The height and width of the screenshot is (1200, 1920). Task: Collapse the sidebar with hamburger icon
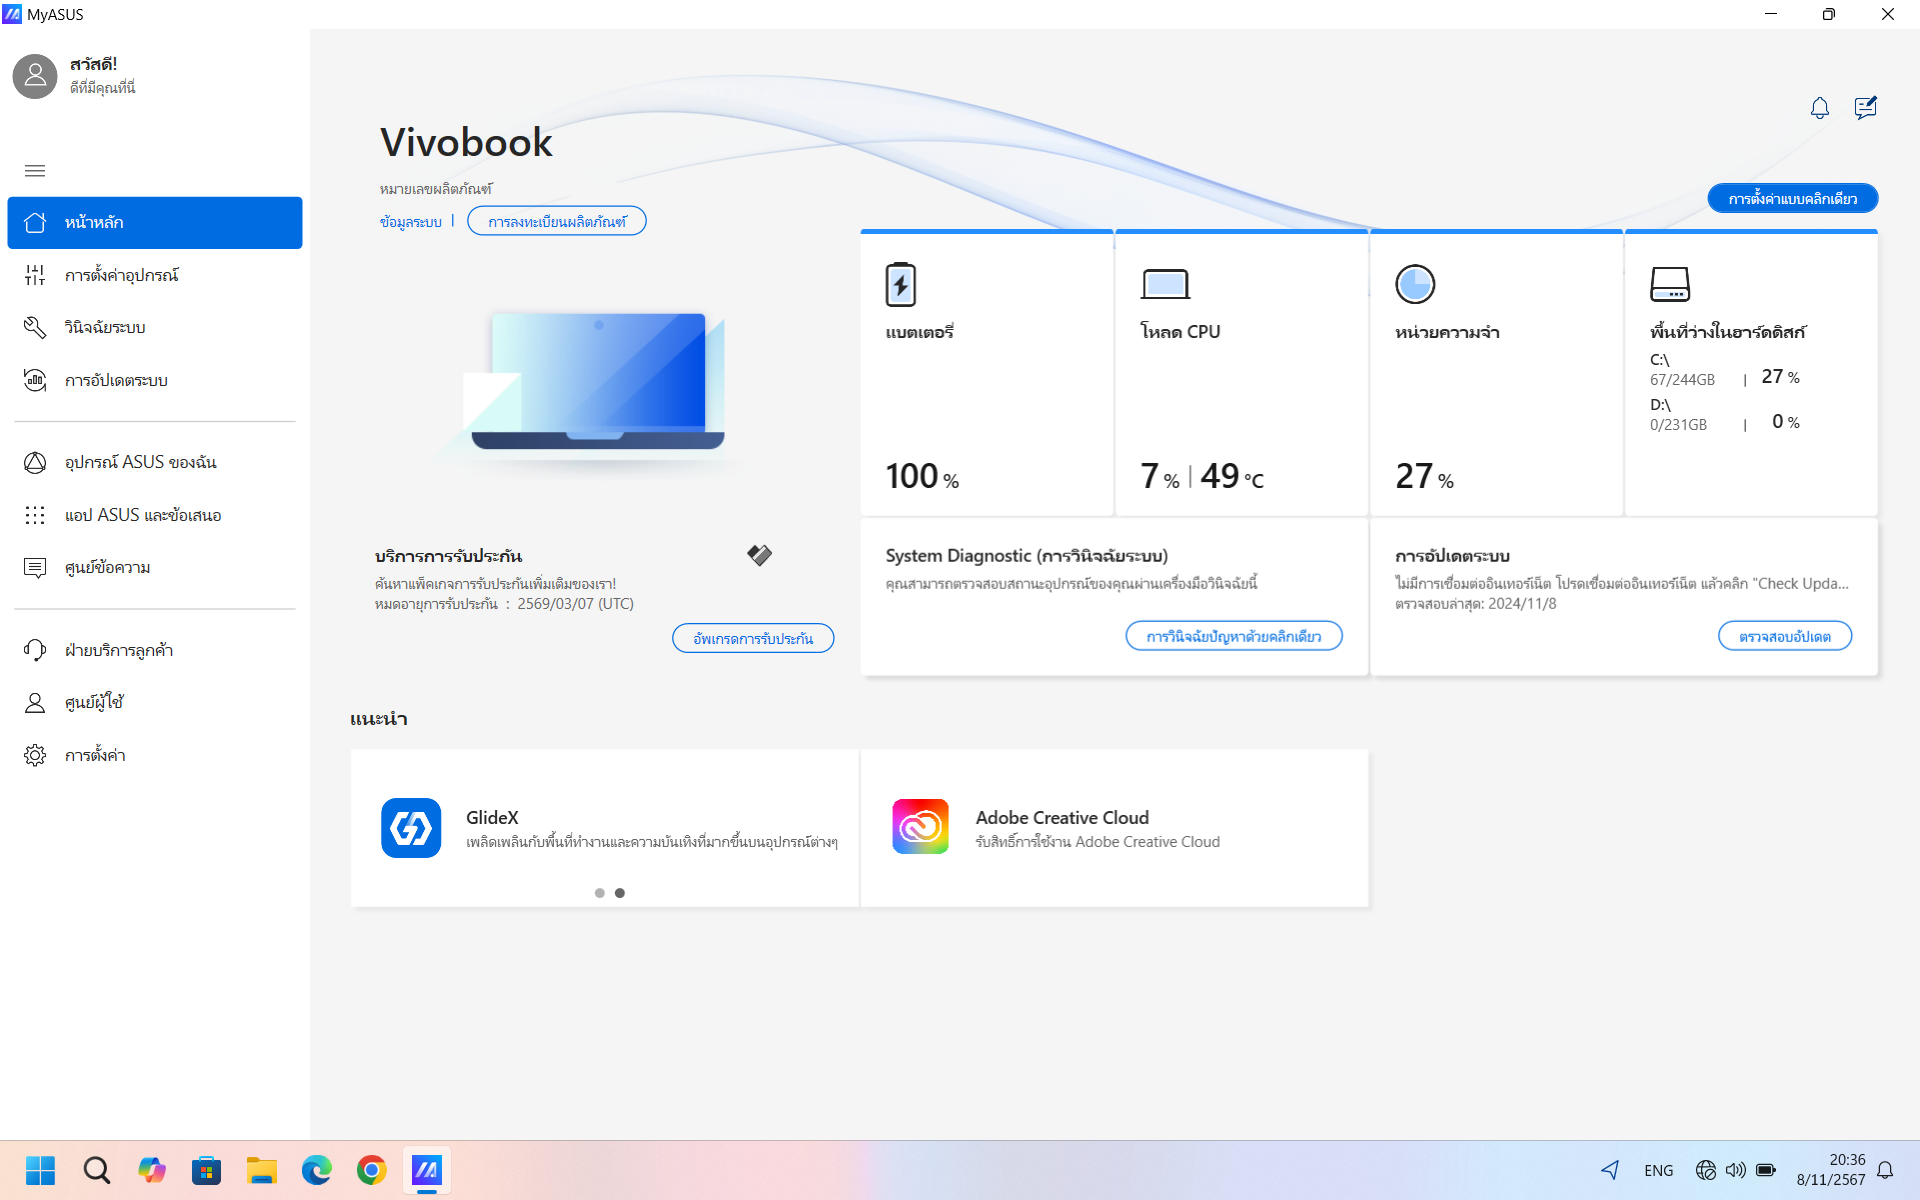coord(35,171)
